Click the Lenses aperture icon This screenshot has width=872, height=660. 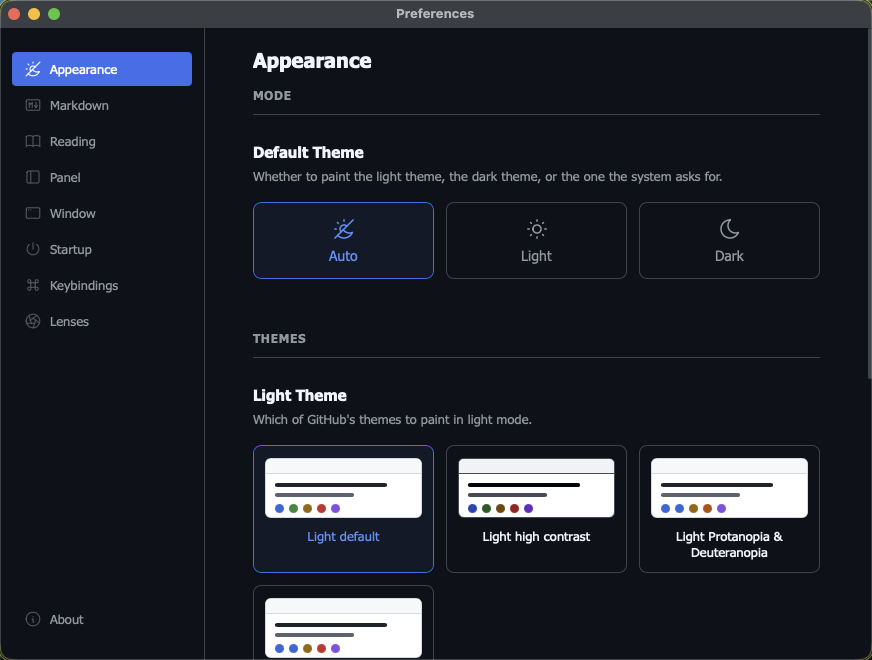(33, 321)
